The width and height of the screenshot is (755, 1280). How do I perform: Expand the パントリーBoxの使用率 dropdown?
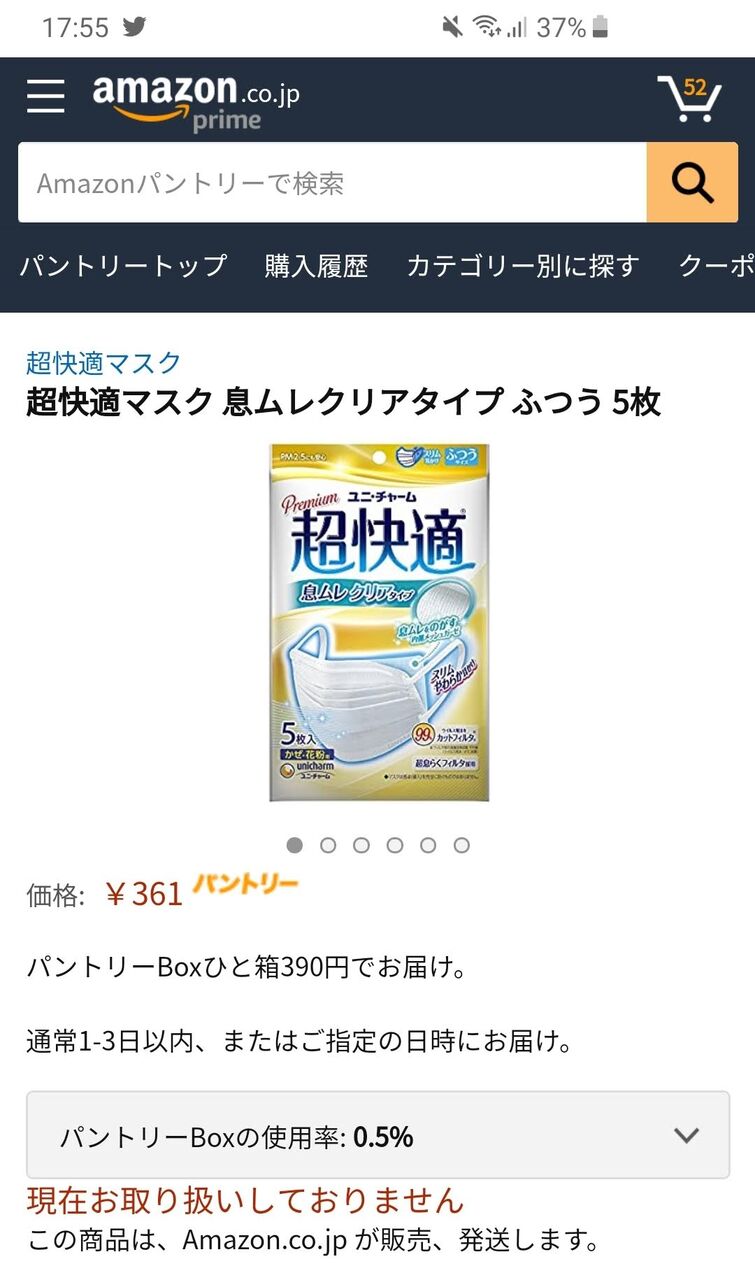point(378,1135)
